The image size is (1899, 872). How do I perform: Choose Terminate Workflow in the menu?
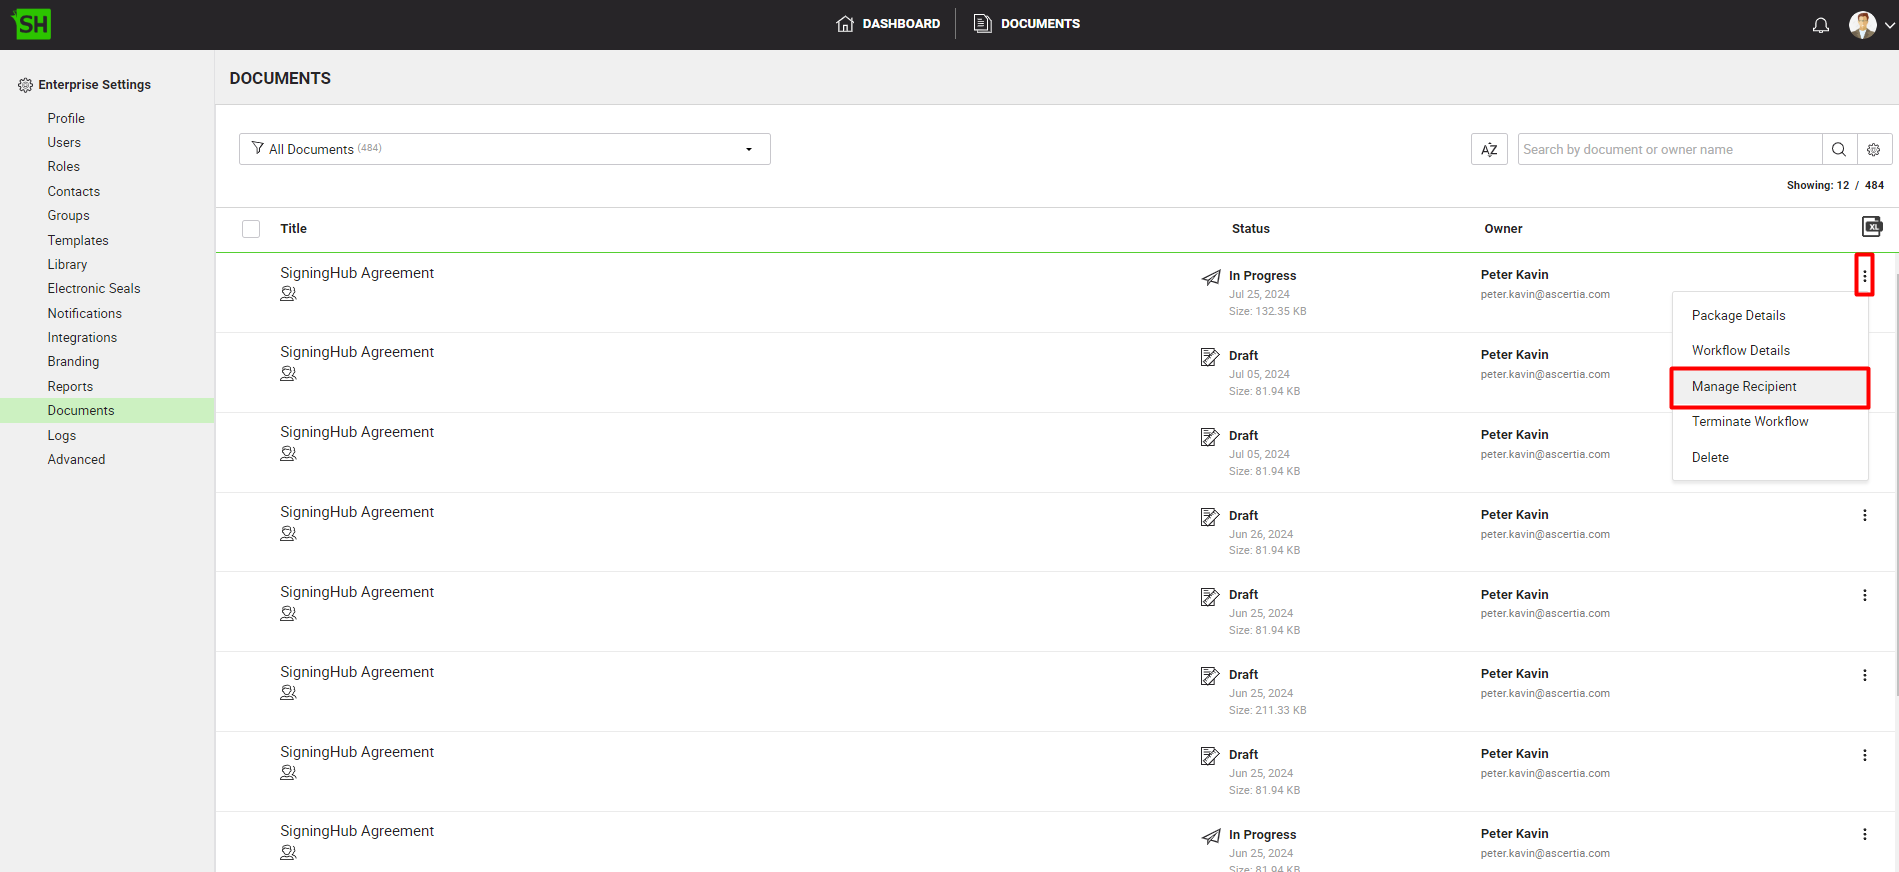point(1749,422)
